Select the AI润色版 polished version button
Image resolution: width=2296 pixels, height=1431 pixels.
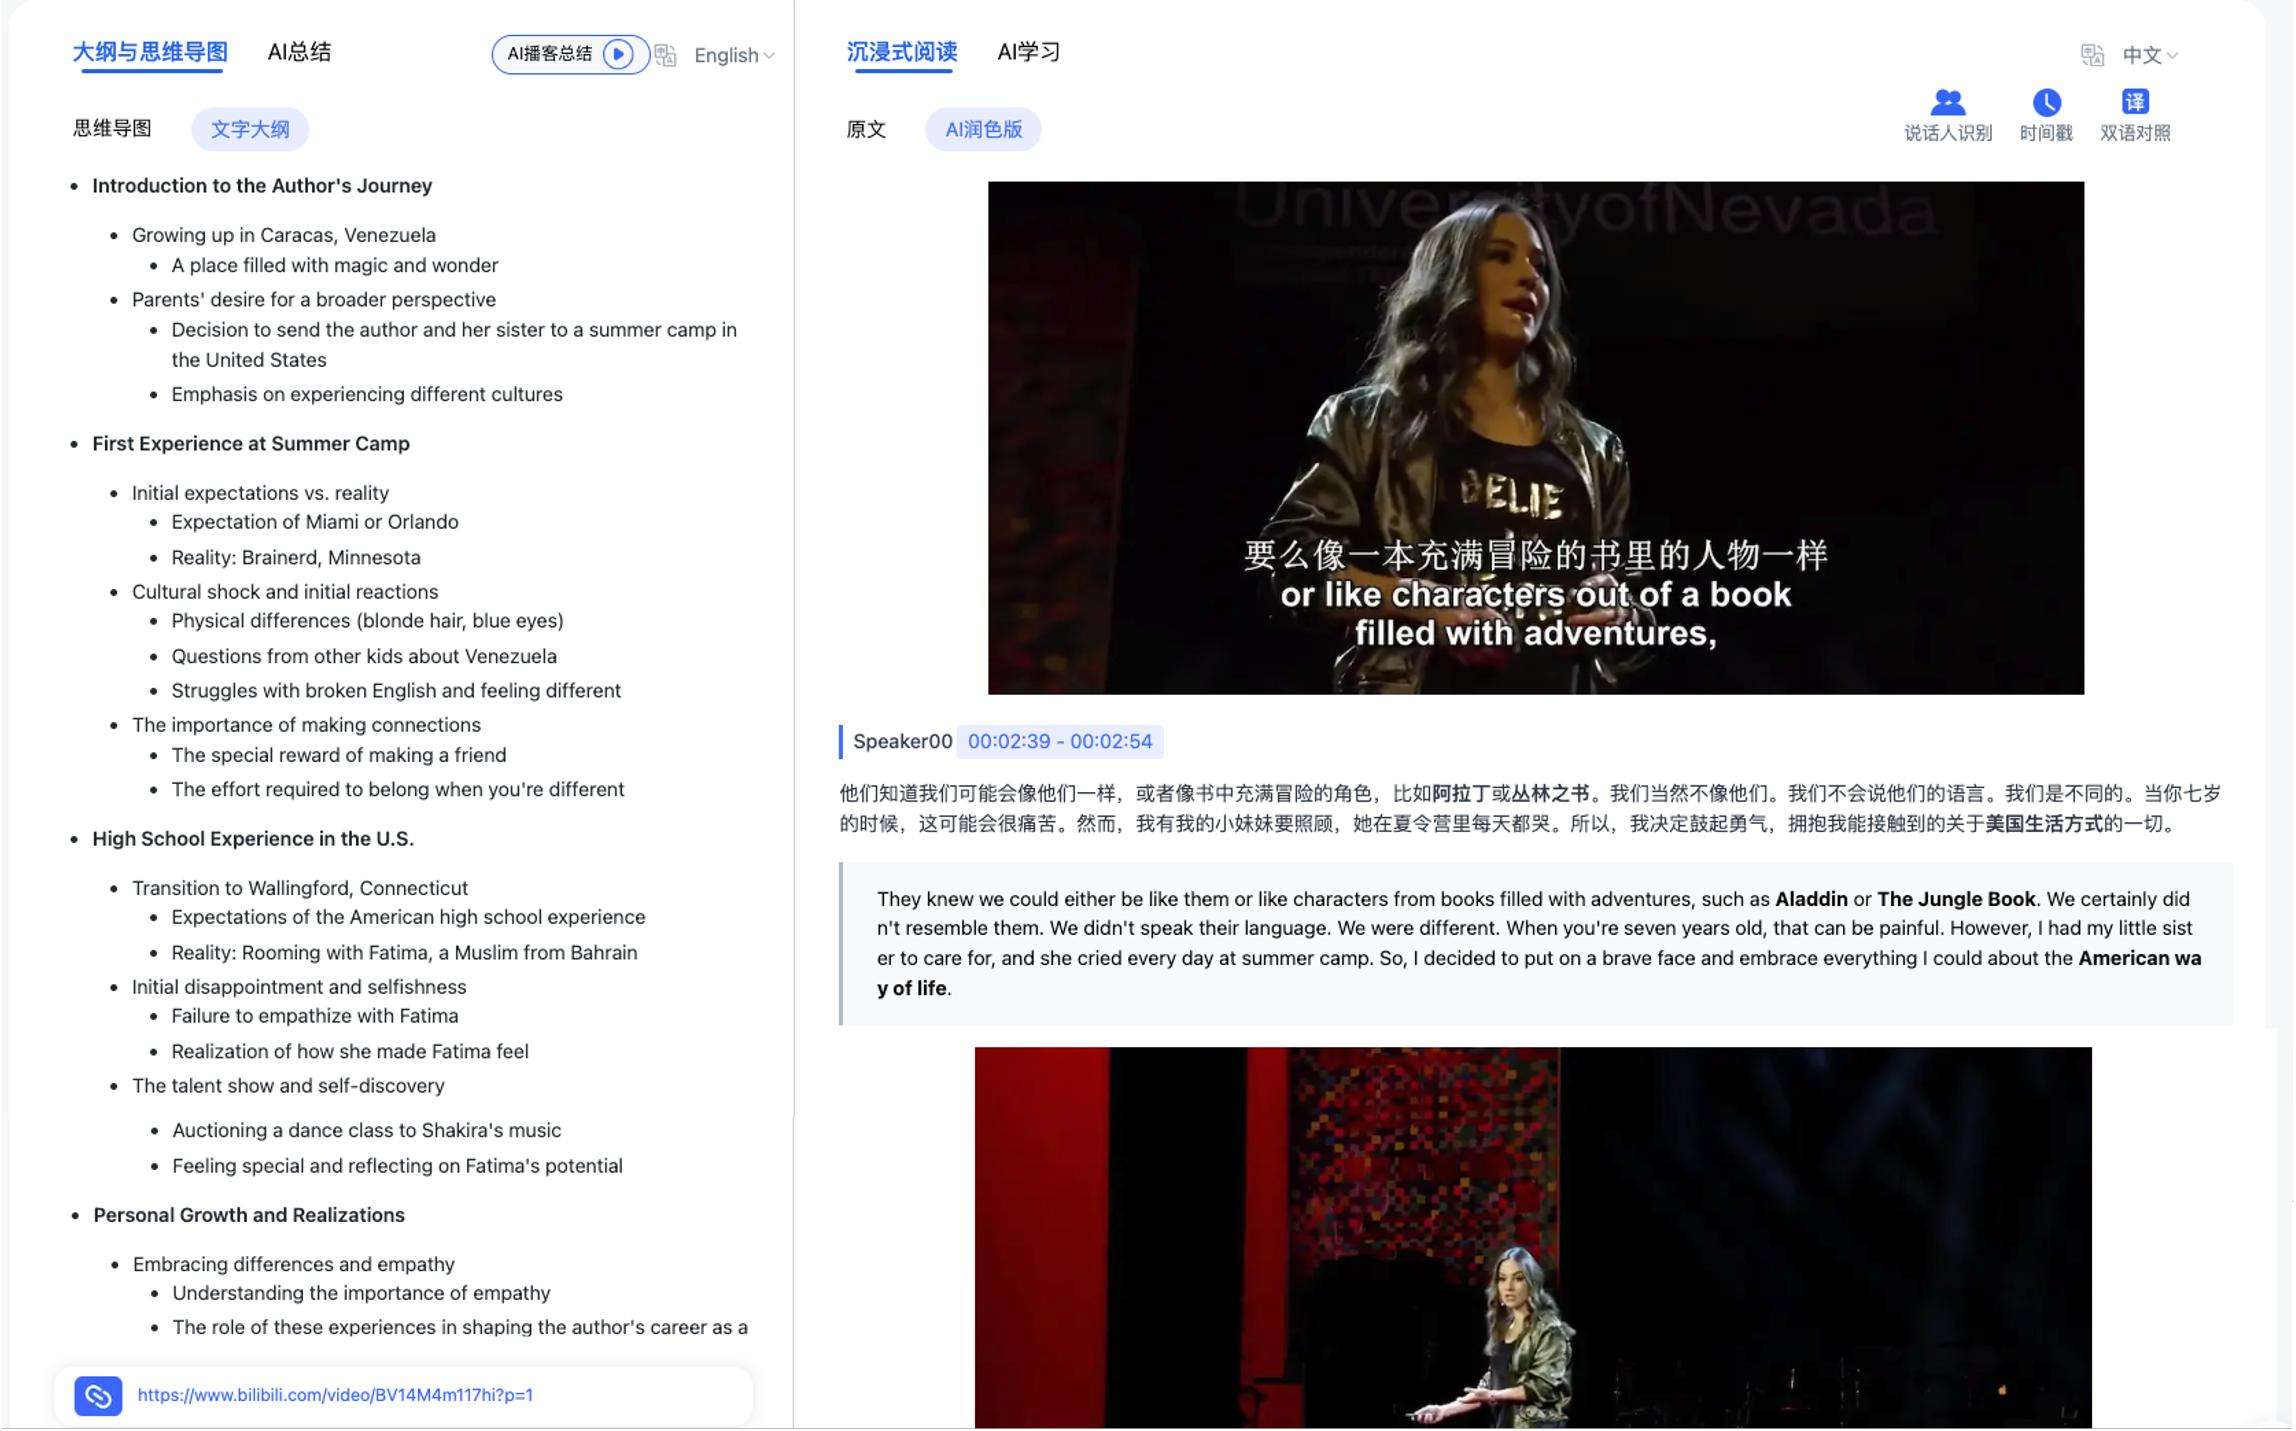pos(983,130)
